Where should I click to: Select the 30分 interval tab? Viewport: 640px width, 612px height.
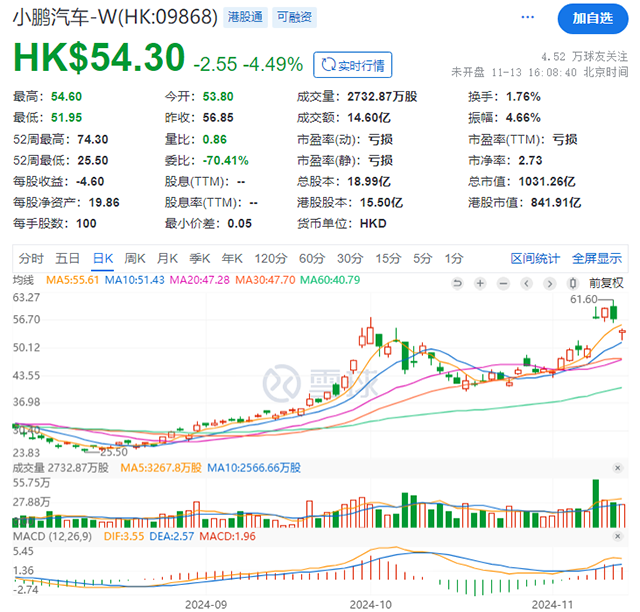[350, 258]
